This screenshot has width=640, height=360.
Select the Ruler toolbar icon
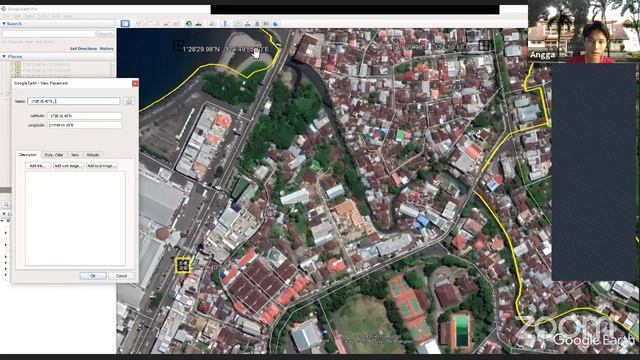point(225,23)
